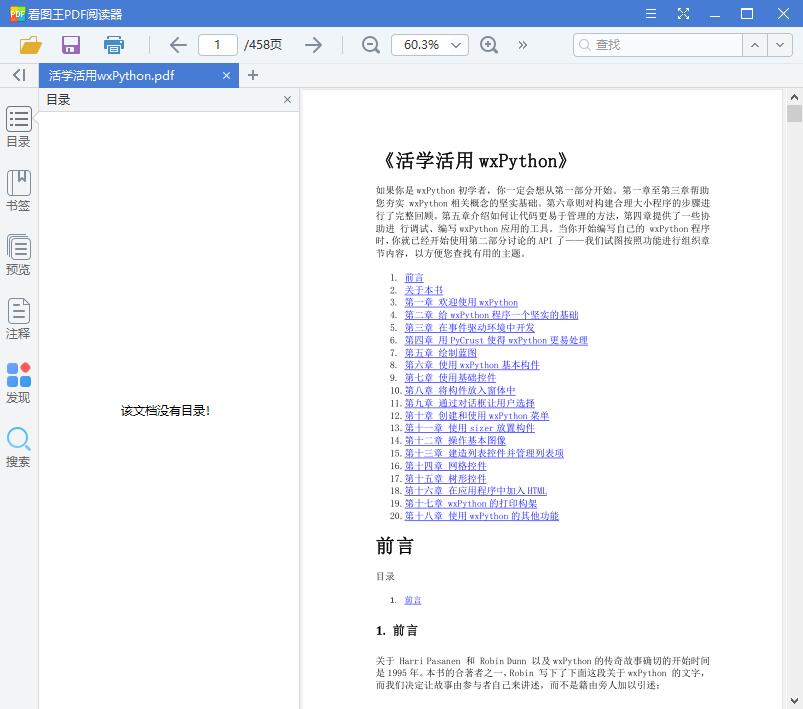This screenshot has width=803, height=709.
Task: Follow the 前言 hyperlink in the document
Action: 414,277
